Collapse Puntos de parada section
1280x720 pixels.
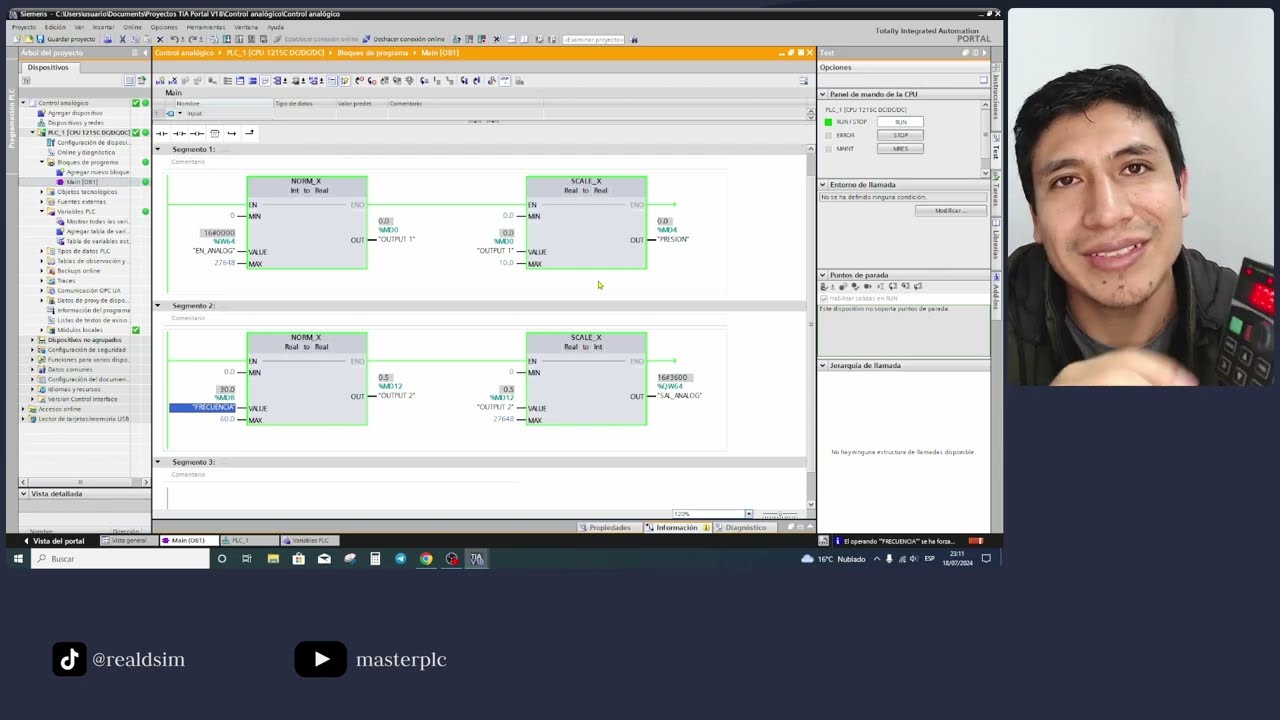pyautogui.click(x=823, y=274)
